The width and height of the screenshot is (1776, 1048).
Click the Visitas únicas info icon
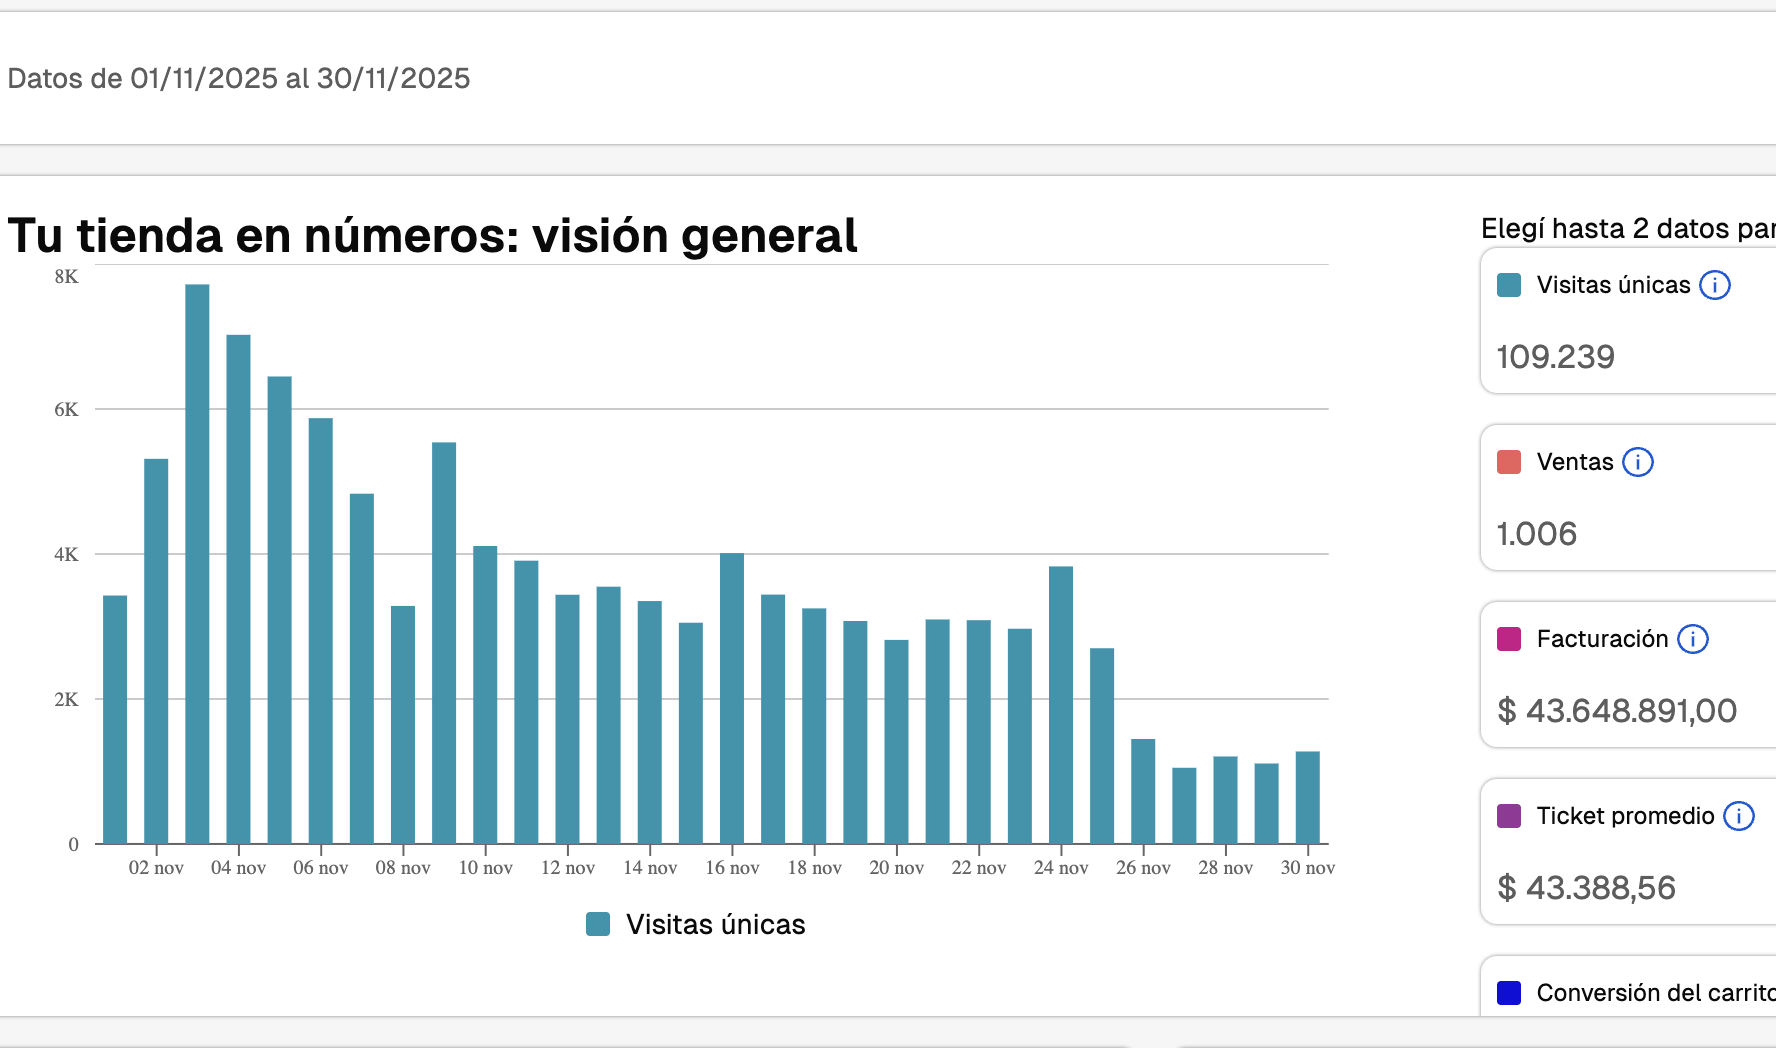click(x=1715, y=285)
